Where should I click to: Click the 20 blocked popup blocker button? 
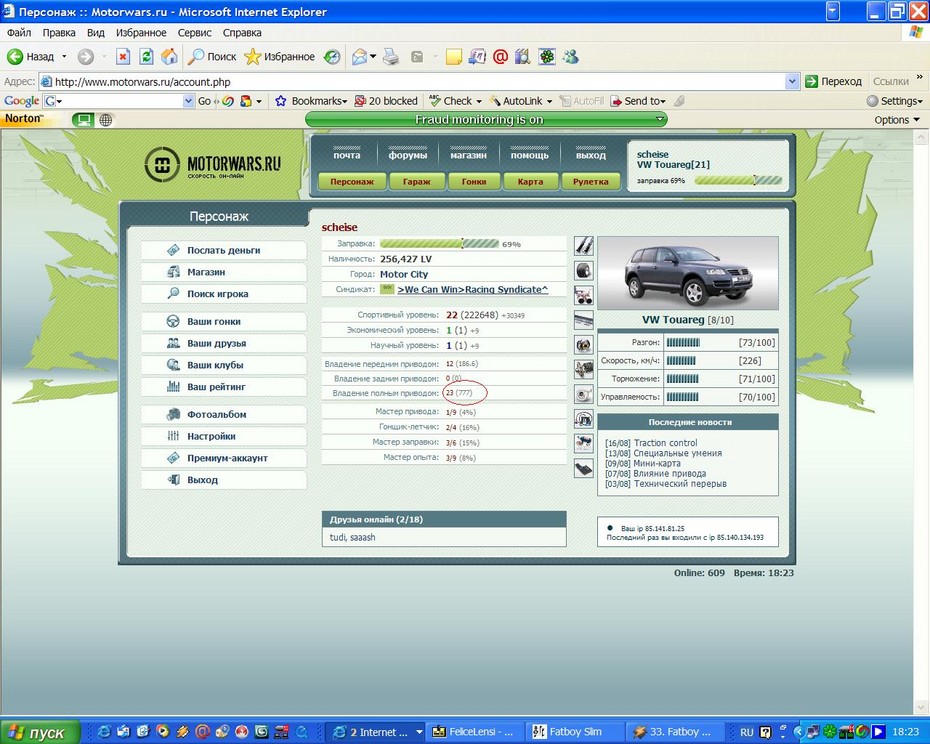click(x=386, y=101)
